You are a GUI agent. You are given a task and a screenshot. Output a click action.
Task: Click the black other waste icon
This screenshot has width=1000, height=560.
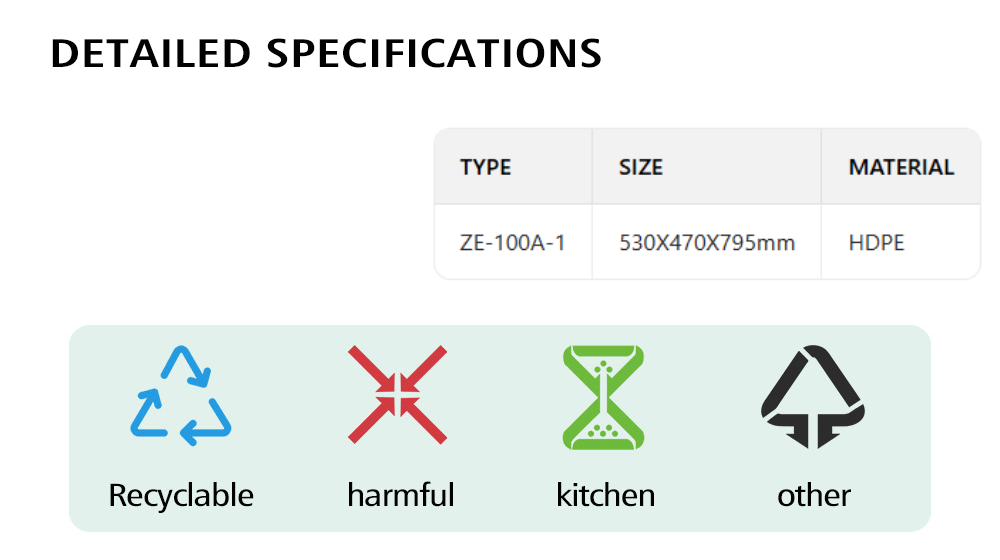pyautogui.click(x=813, y=396)
